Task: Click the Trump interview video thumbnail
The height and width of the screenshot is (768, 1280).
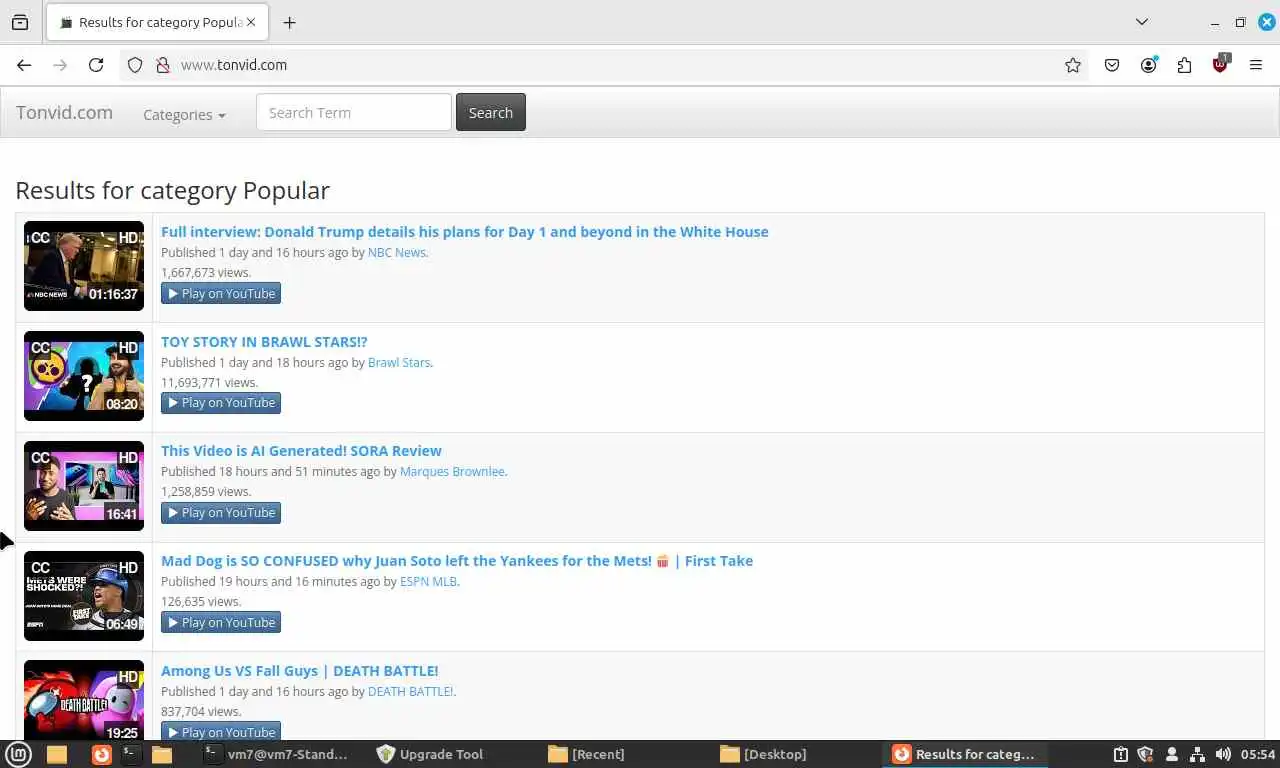Action: (x=84, y=266)
